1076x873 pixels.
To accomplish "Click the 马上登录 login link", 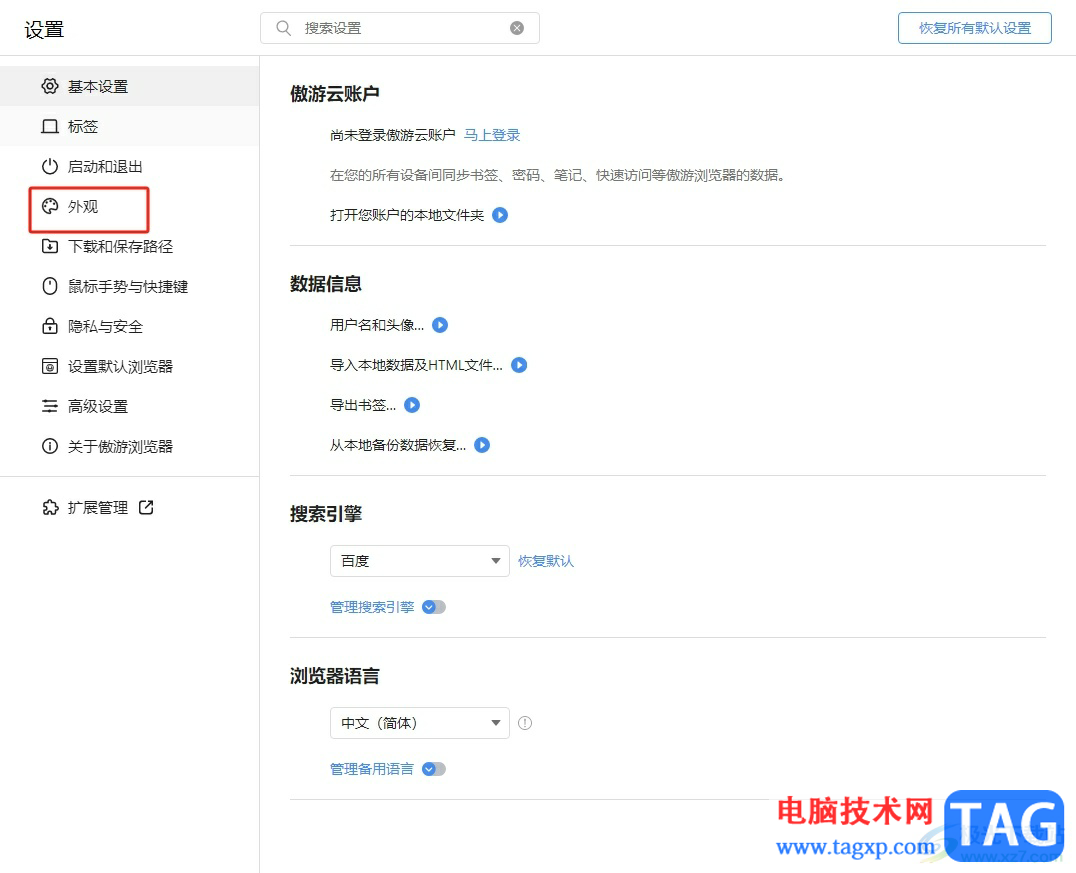I will 491,134.
